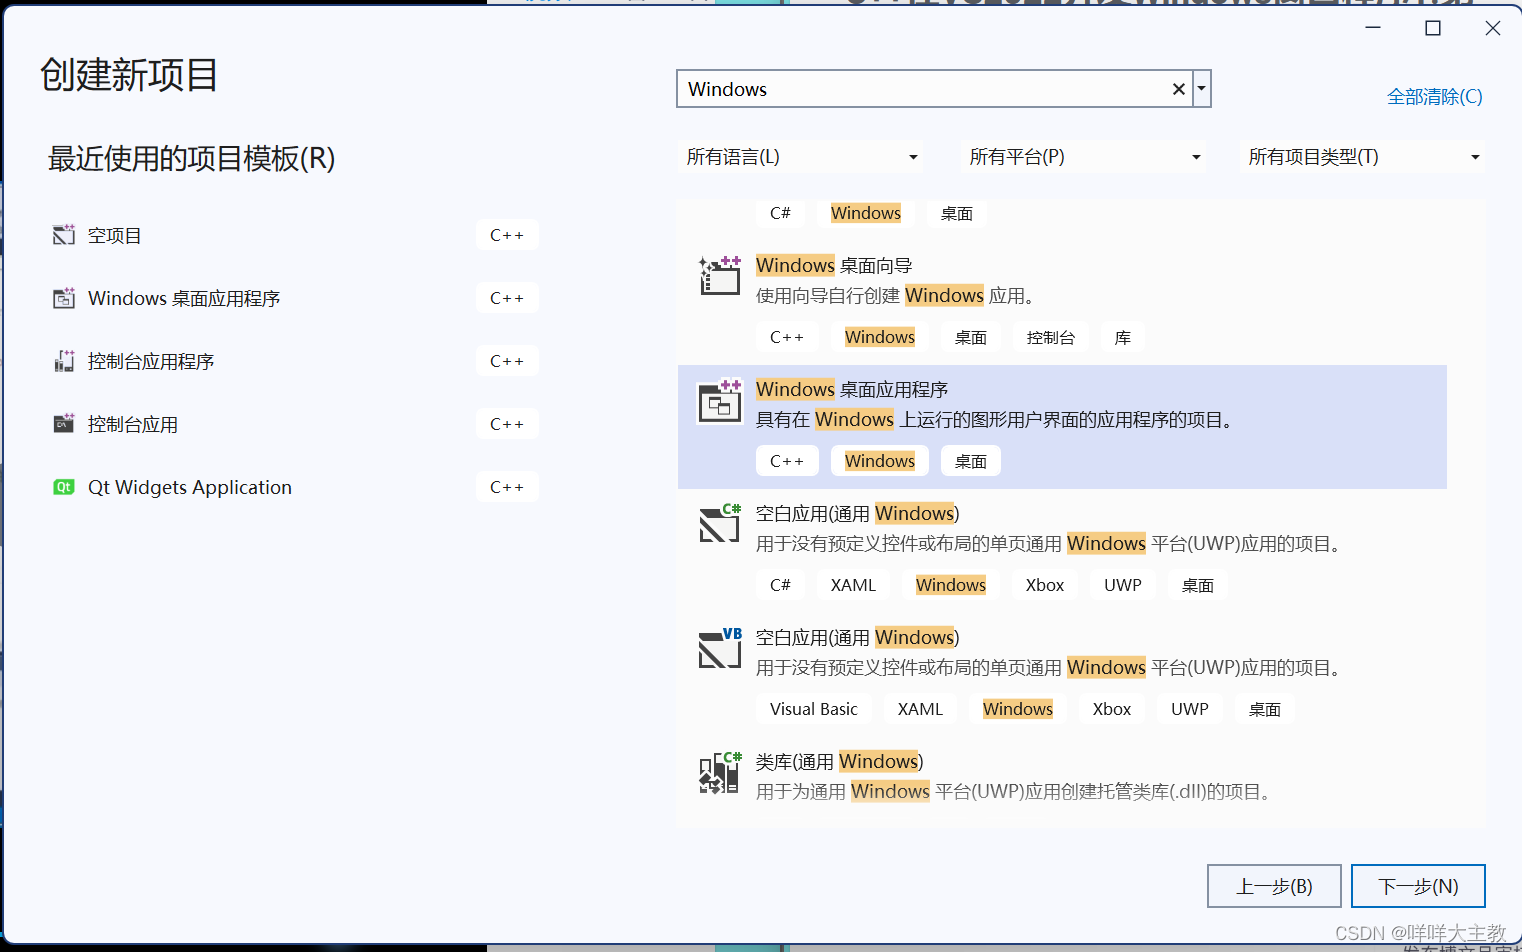Click description 具有在 Windows 上运行的图形用户界面
The height and width of the screenshot is (952, 1522).
coord(996,420)
